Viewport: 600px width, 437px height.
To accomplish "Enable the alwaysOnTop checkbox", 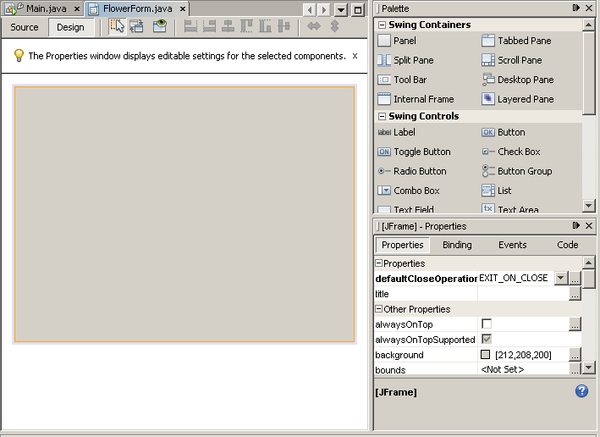I will 486,325.
